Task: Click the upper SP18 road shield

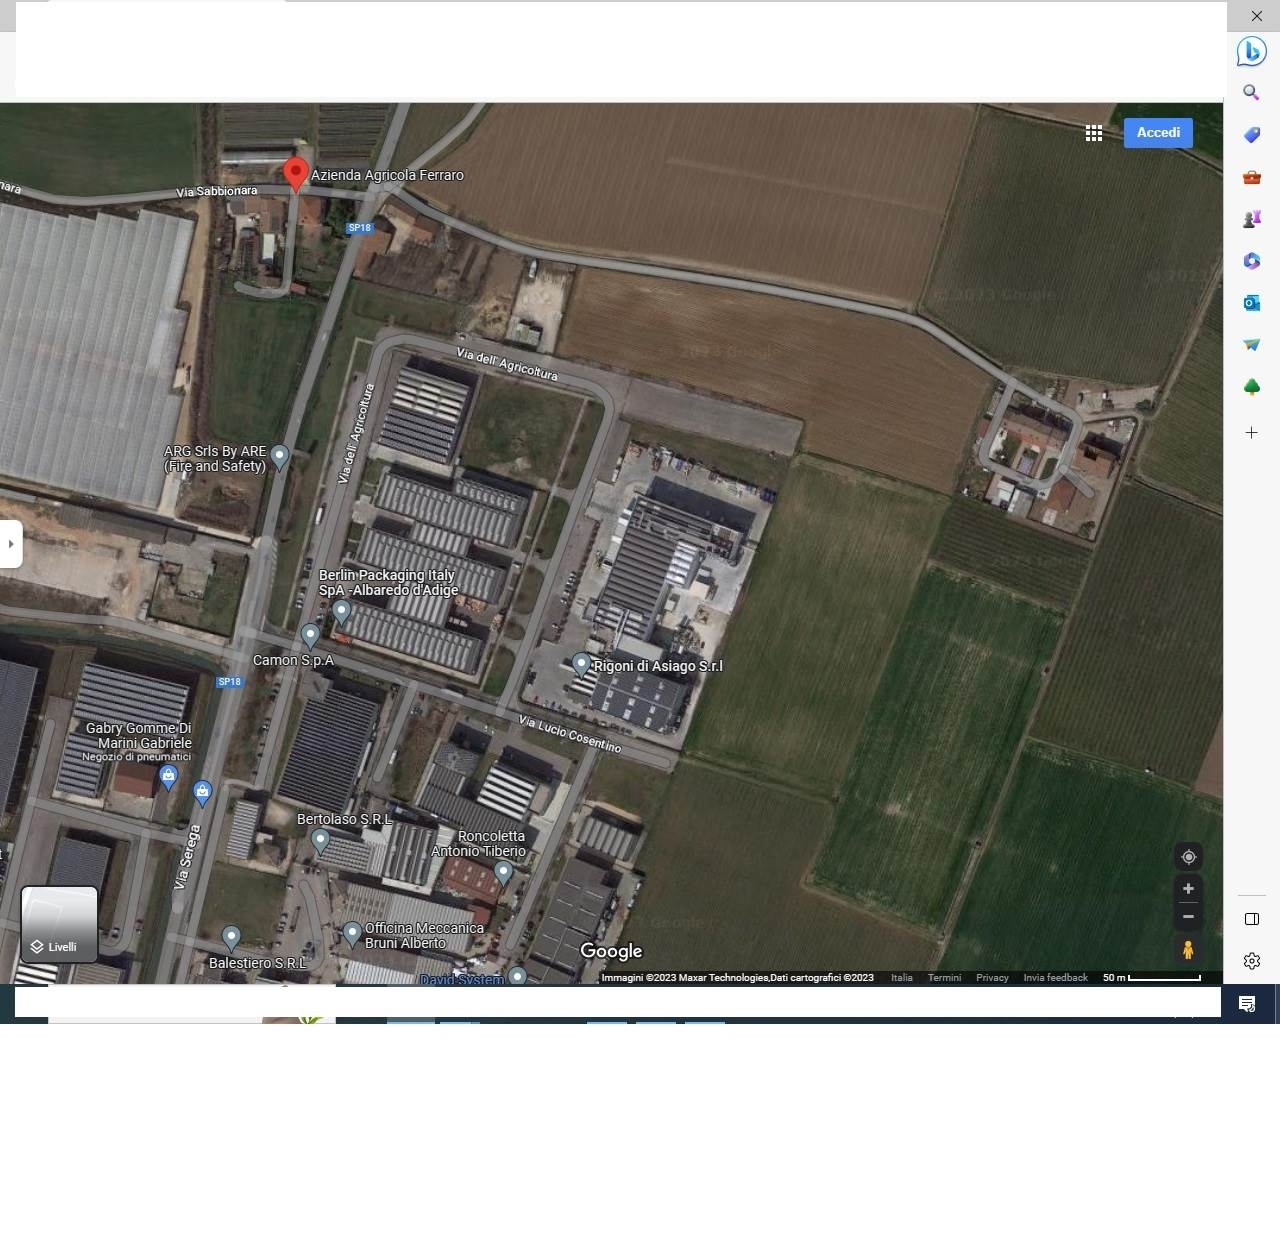Action: [360, 228]
